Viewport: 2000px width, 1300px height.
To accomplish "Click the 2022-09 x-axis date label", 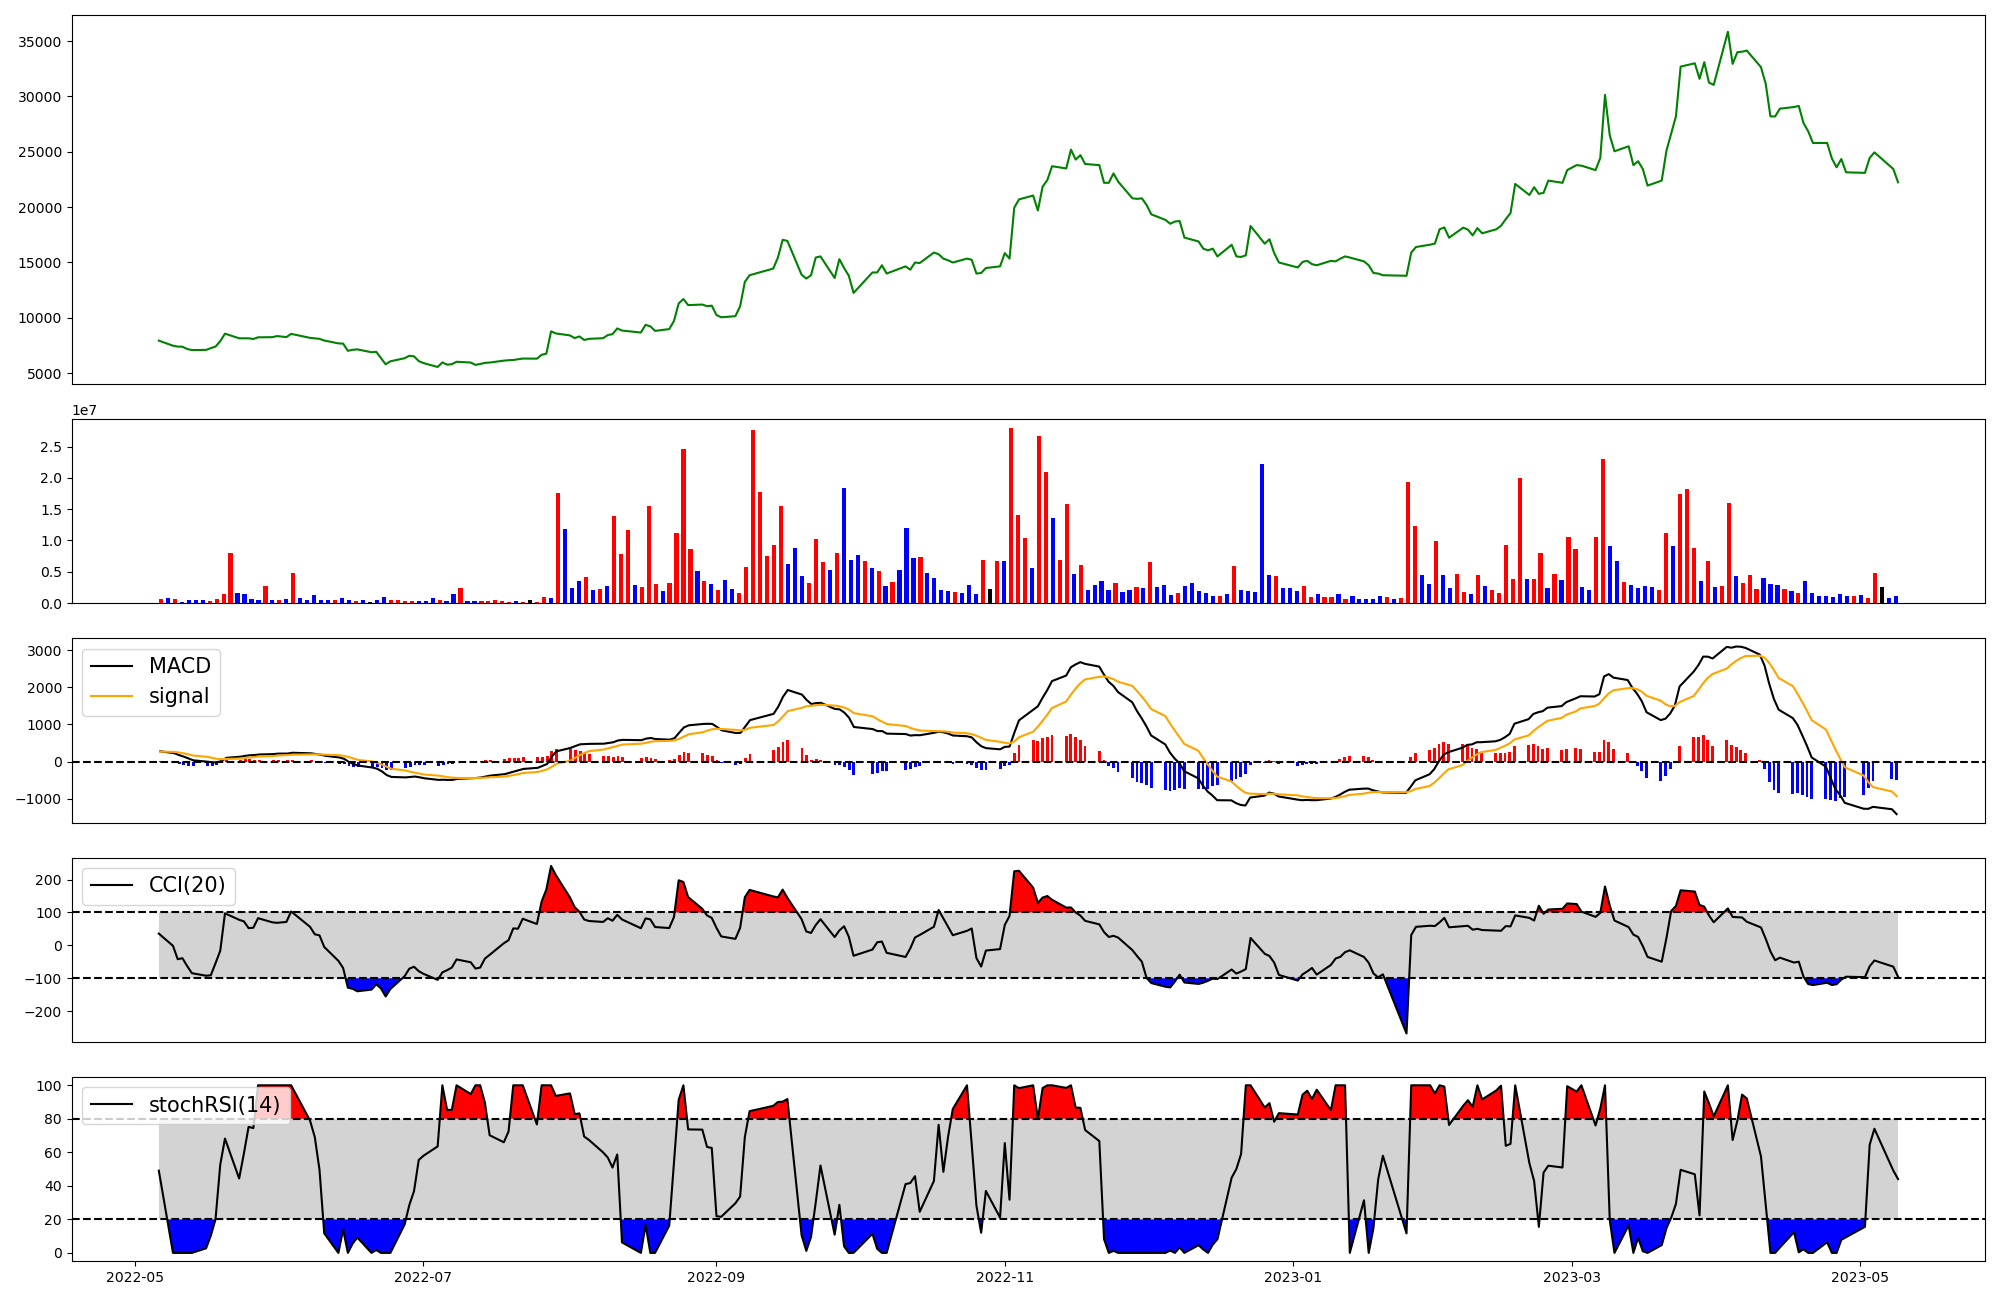I will [716, 1277].
